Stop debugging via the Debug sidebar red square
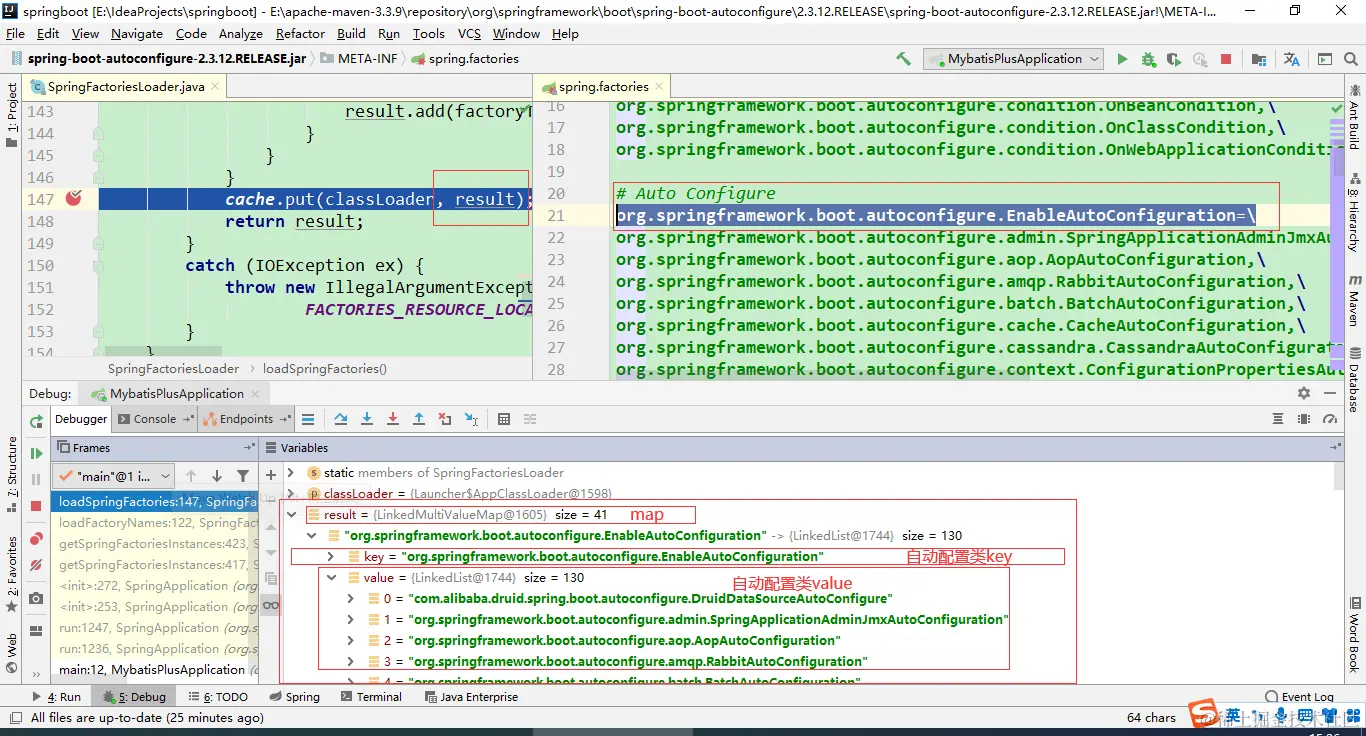Image resolution: width=1366 pixels, height=736 pixels. point(36,506)
